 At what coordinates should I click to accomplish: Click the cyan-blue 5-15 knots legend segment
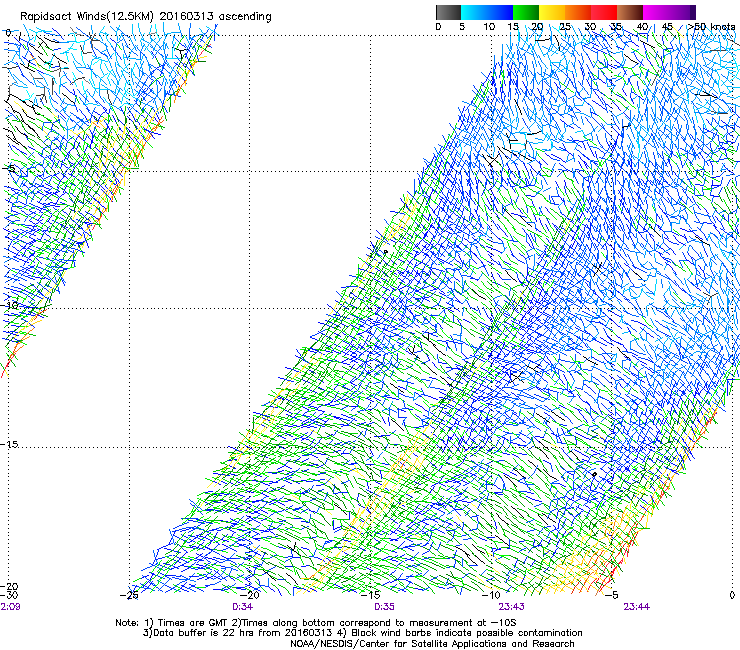coord(487,12)
